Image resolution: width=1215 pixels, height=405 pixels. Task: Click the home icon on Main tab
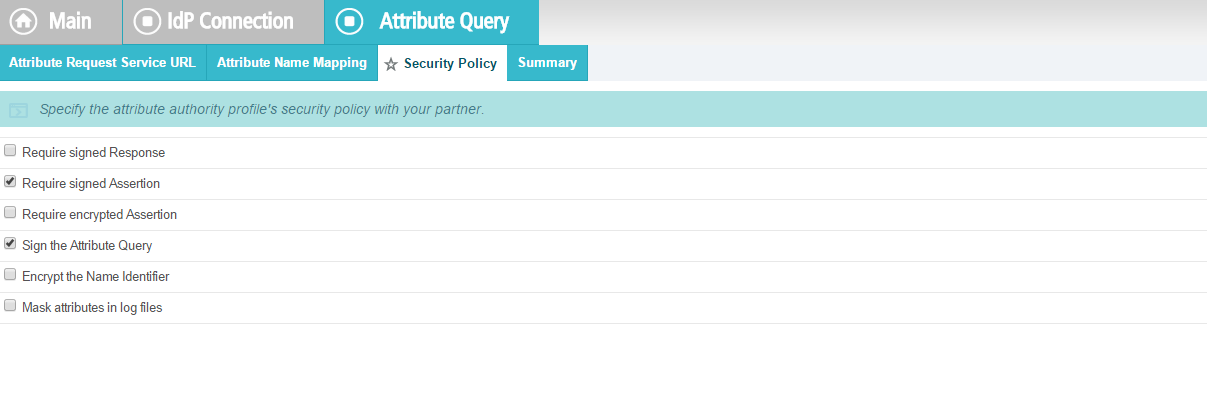24,21
